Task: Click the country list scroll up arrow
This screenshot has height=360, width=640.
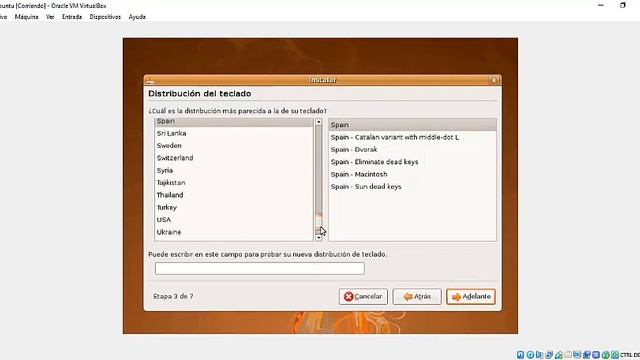Action: point(318,122)
